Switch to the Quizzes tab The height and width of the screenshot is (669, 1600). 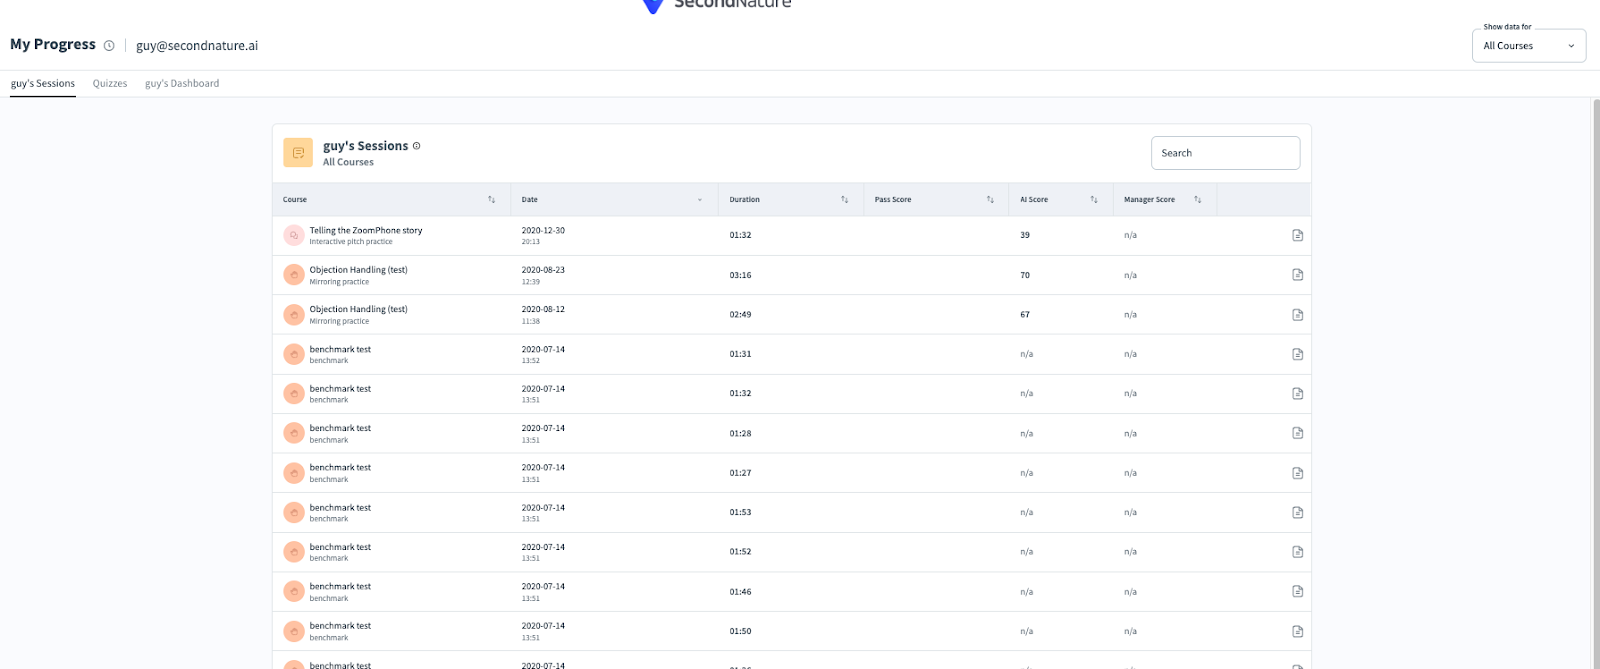(x=110, y=84)
